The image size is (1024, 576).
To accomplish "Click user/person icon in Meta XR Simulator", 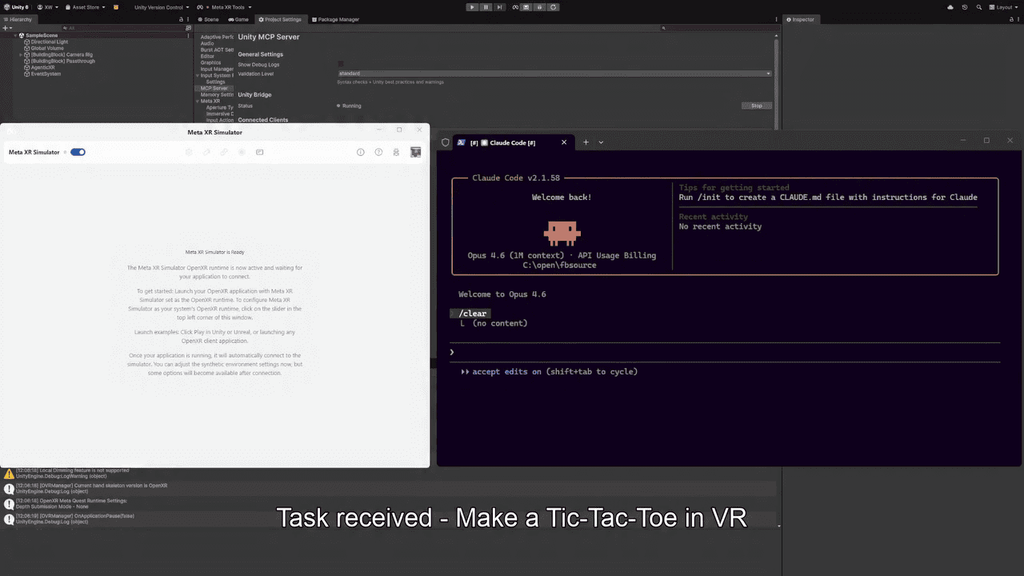I will (x=396, y=152).
